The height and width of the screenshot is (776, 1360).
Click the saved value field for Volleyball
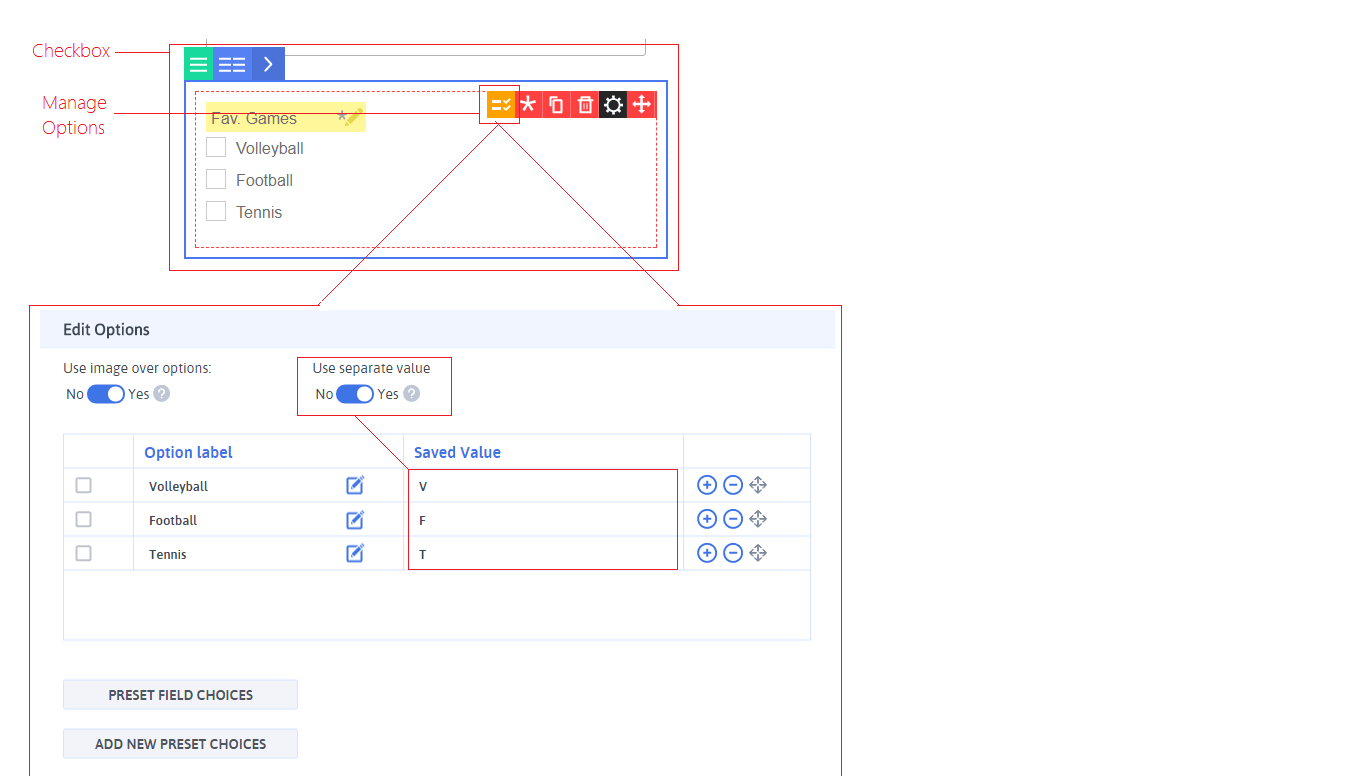[x=542, y=486]
